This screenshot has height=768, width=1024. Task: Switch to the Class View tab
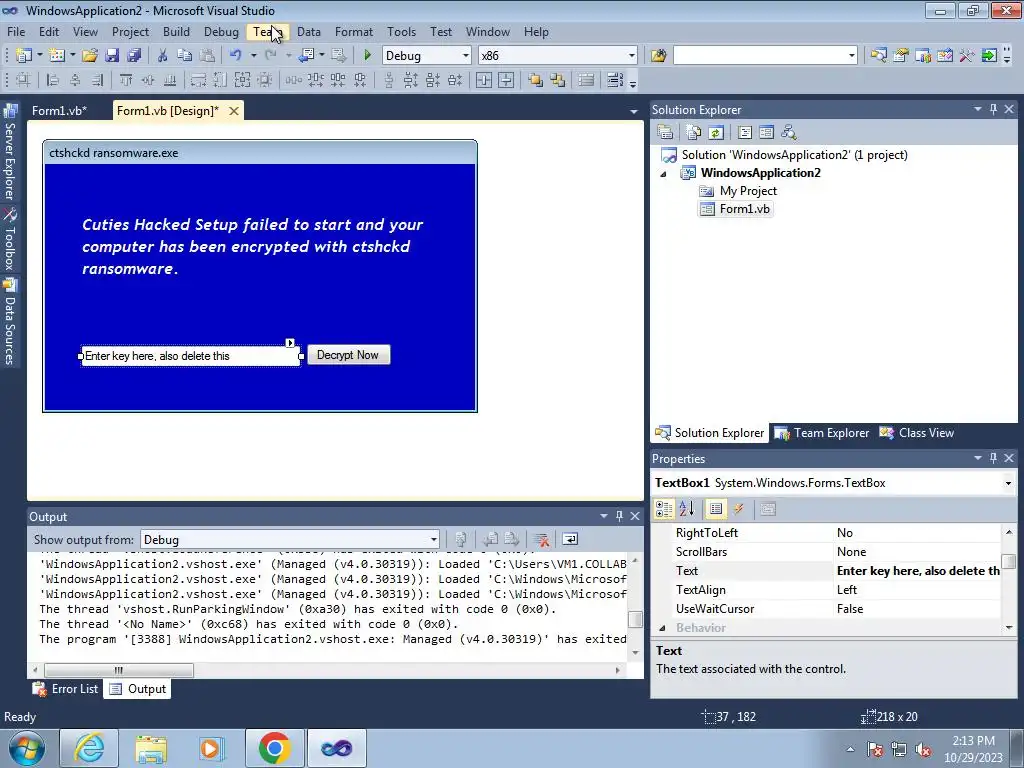pos(916,433)
